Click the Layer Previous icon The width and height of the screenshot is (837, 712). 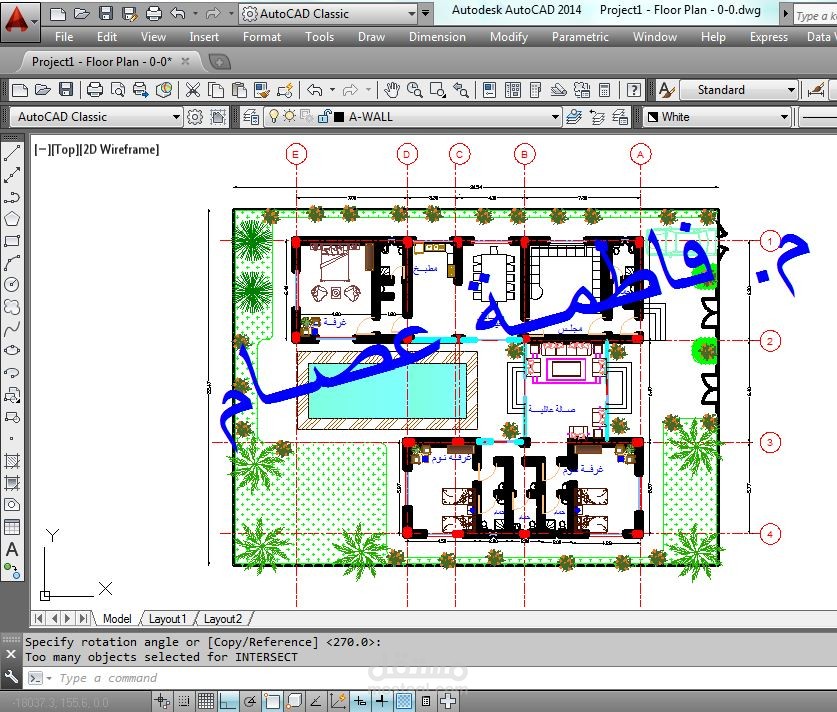coord(597,116)
